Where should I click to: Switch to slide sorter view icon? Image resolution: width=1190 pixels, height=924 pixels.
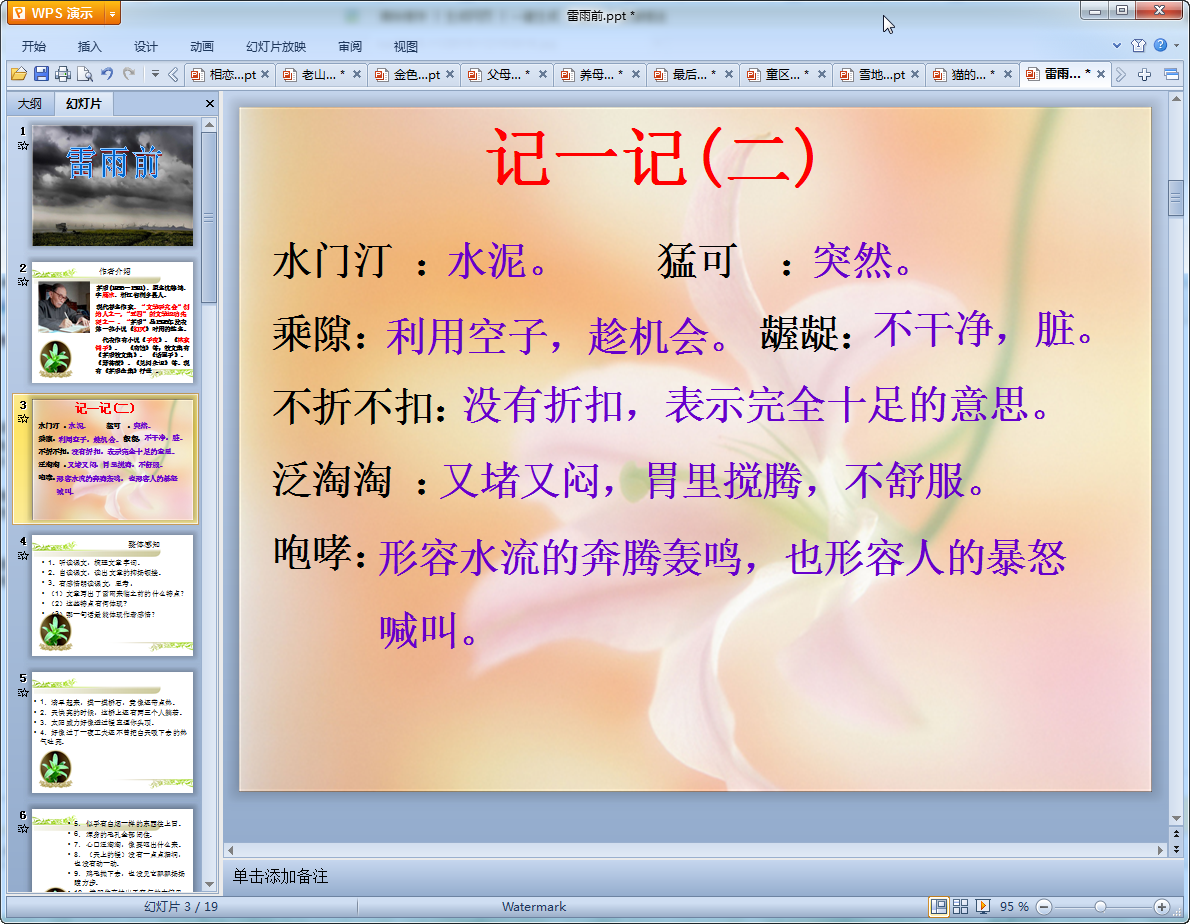tap(961, 907)
